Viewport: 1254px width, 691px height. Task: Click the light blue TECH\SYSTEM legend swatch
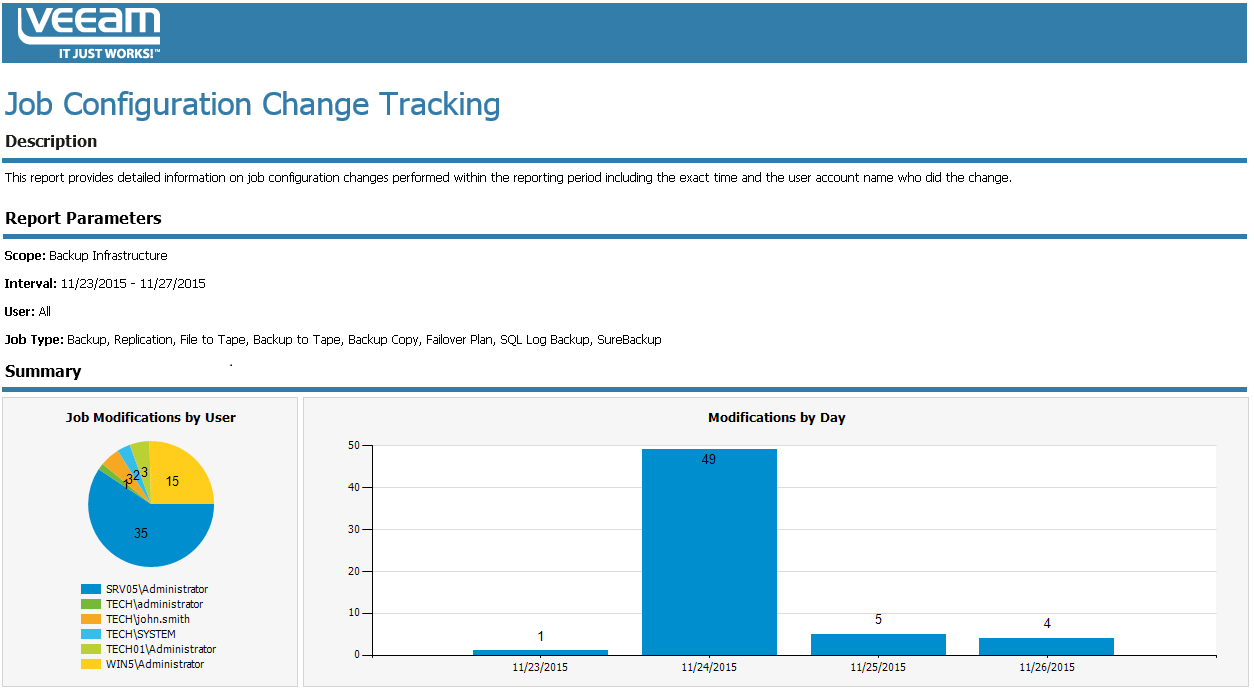pyautogui.click(x=91, y=634)
